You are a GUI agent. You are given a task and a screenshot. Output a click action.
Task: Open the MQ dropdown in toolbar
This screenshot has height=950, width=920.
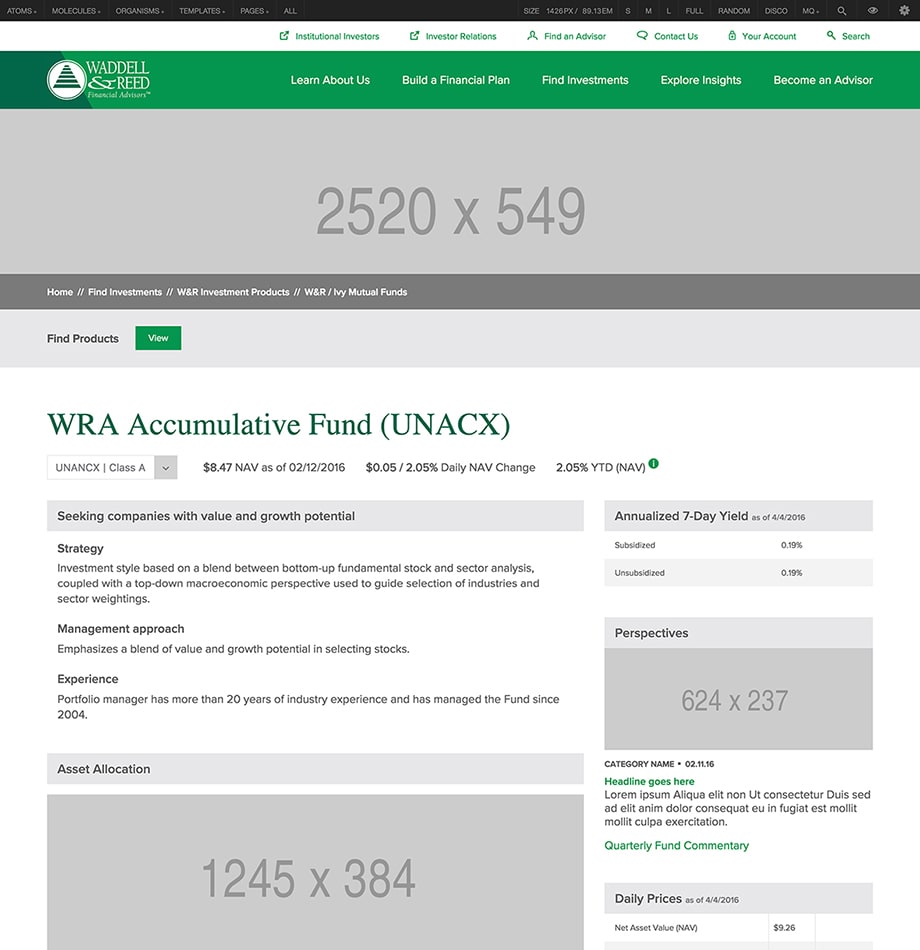(811, 11)
